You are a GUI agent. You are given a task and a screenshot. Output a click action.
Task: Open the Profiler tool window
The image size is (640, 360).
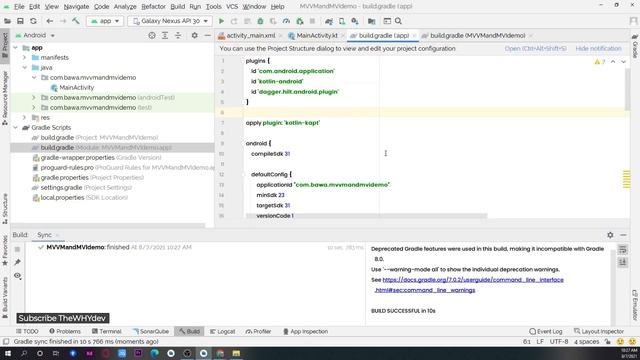tap(258, 331)
